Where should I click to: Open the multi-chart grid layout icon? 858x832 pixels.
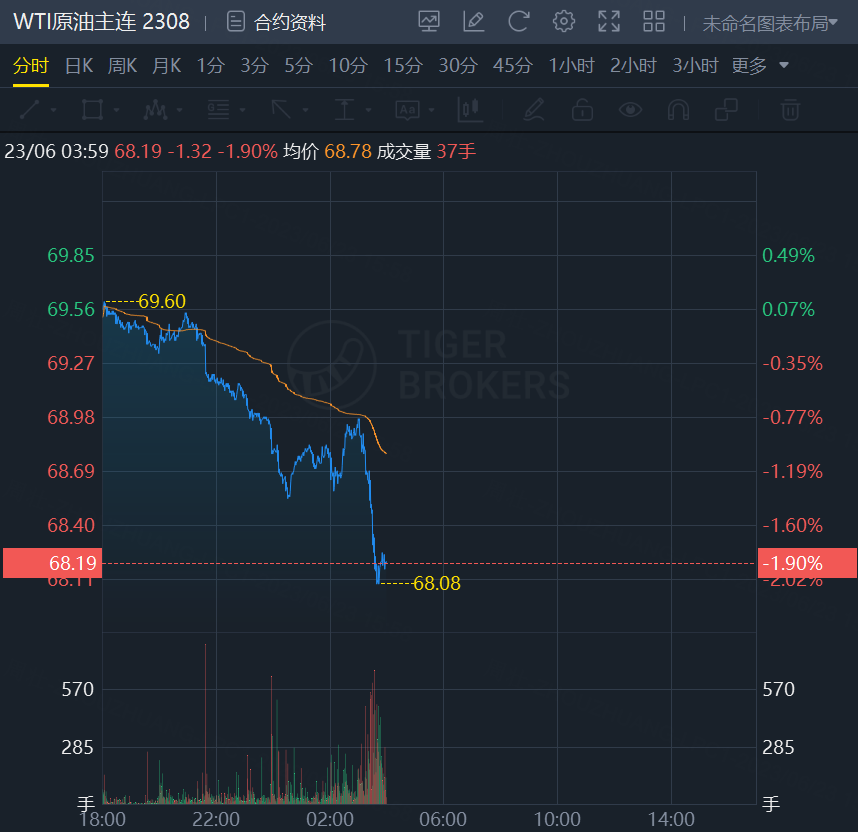tap(654, 21)
